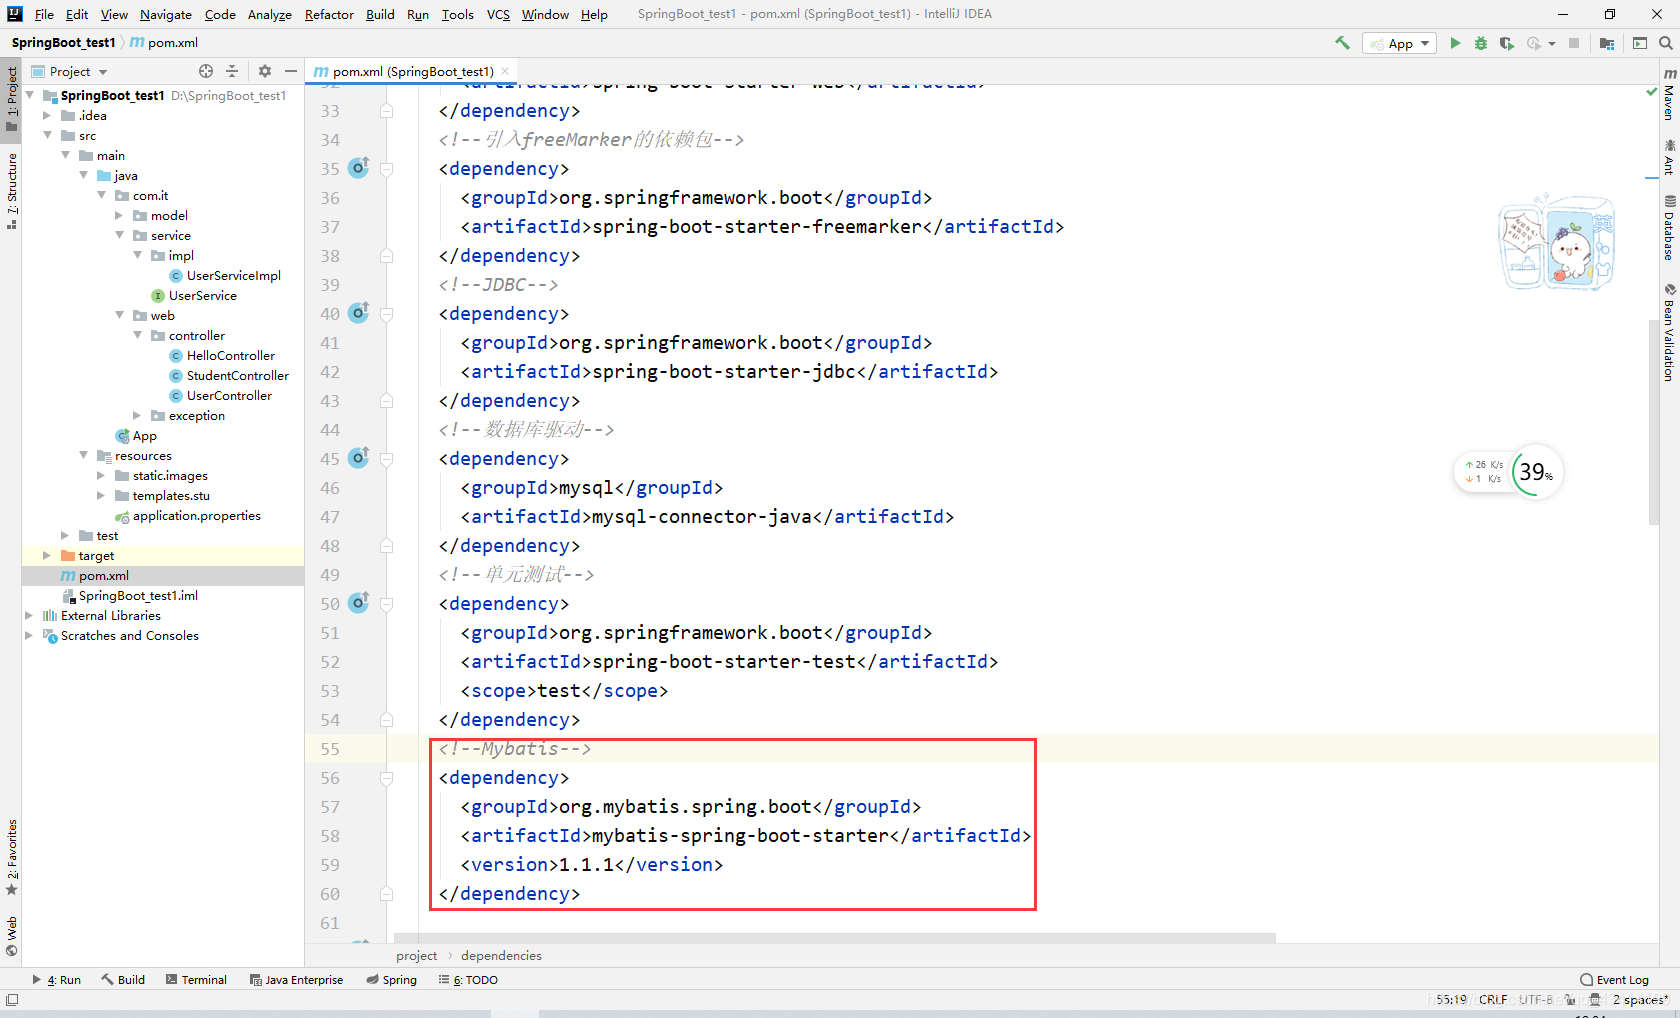Hide the Project tool window minus icon
Viewport: 1680px width, 1018px height.
point(291,71)
